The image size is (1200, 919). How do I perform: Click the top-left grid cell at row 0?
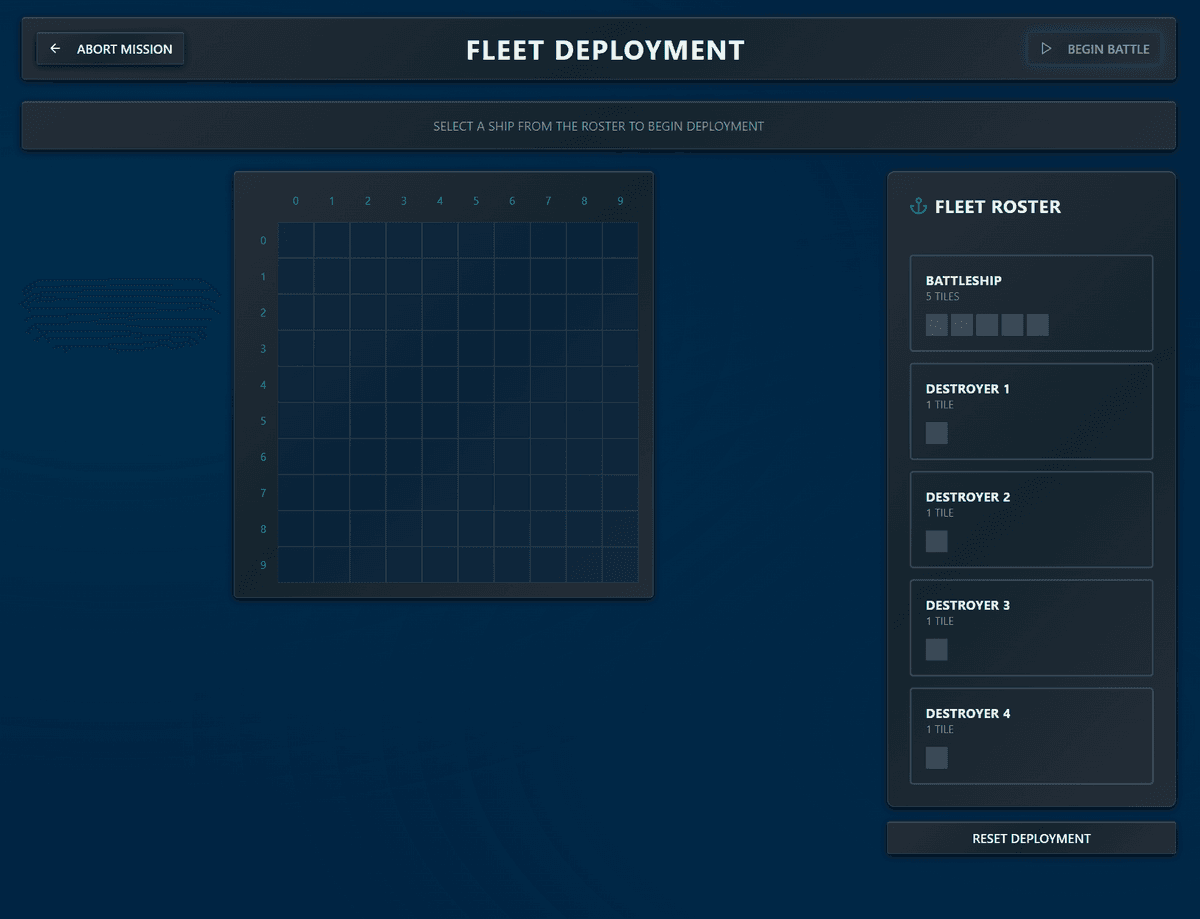tap(295, 240)
